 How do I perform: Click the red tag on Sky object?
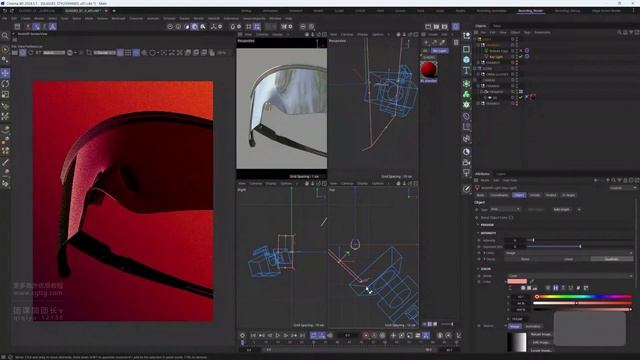click(533, 97)
